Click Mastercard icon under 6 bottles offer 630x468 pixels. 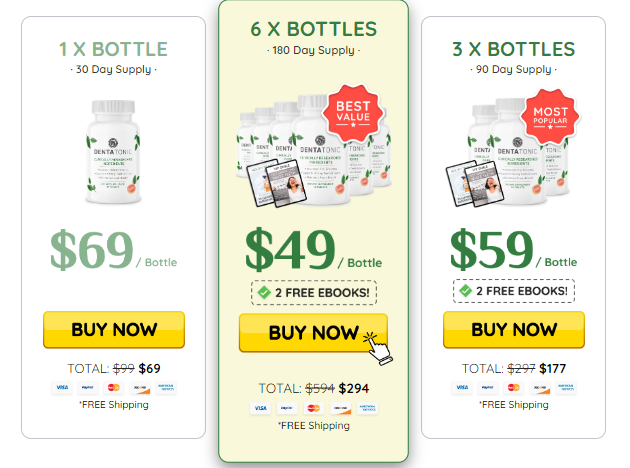point(313,408)
